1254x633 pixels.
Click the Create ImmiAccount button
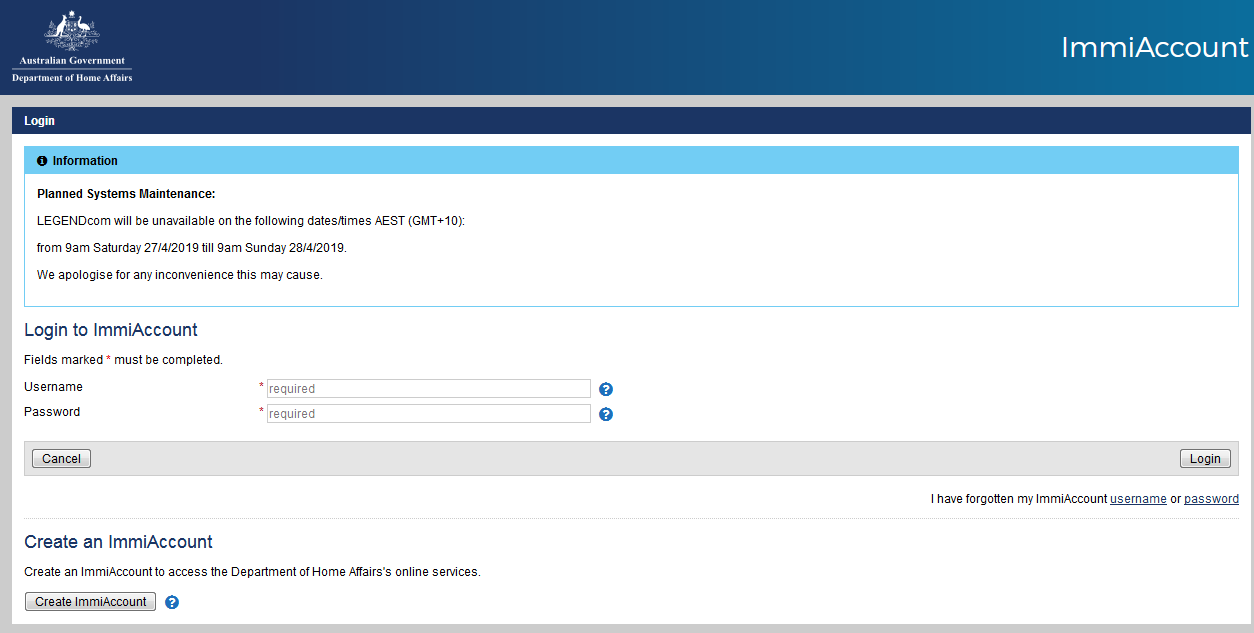coord(91,602)
